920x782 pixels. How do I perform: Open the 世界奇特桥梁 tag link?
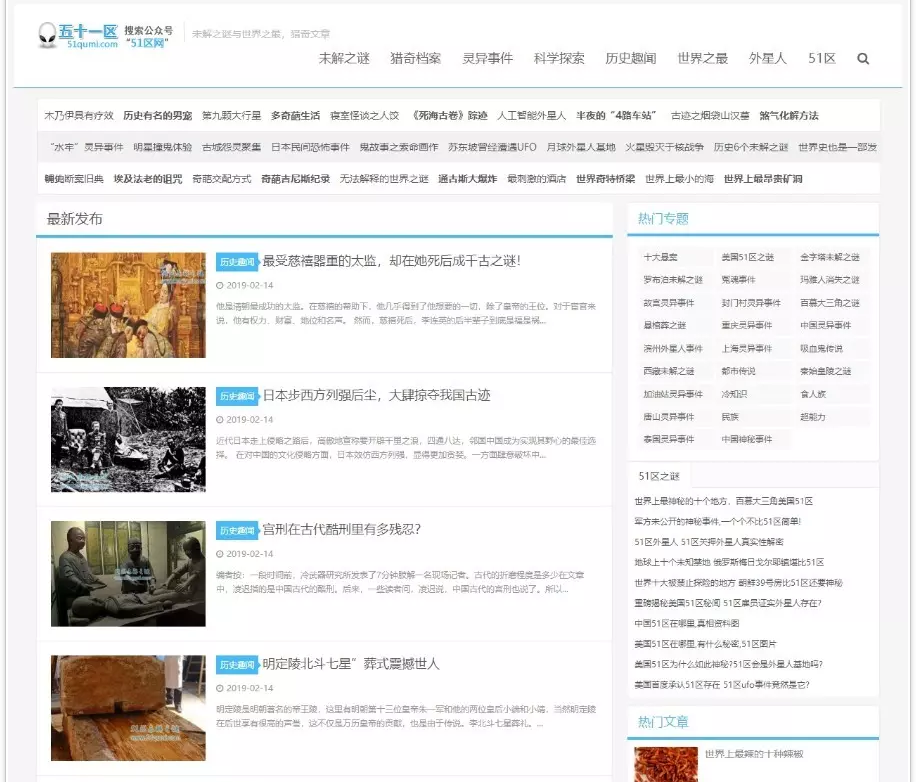tap(605, 179)
